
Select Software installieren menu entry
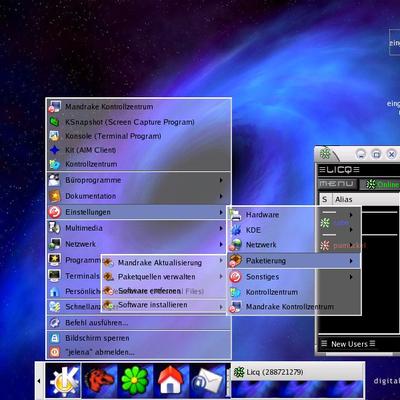(x=163, y=305)
